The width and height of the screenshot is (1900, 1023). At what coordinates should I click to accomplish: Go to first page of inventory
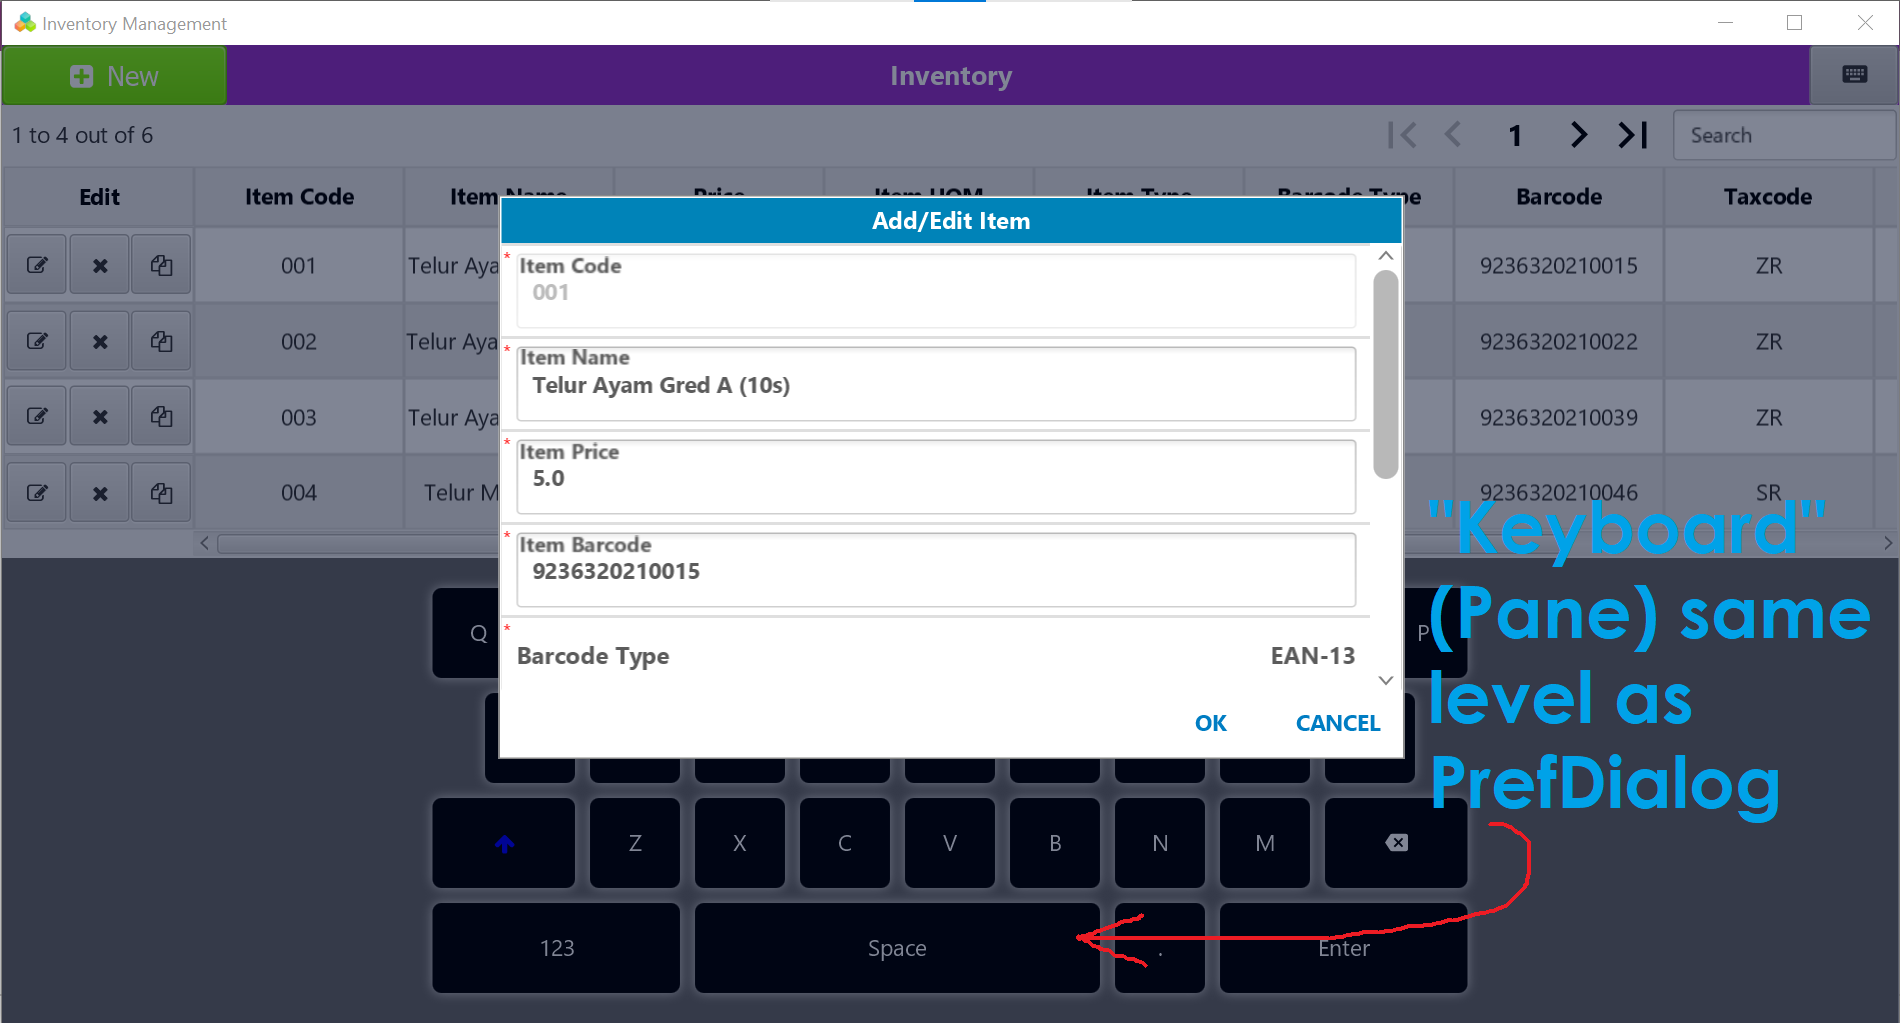click(1402, 135)
